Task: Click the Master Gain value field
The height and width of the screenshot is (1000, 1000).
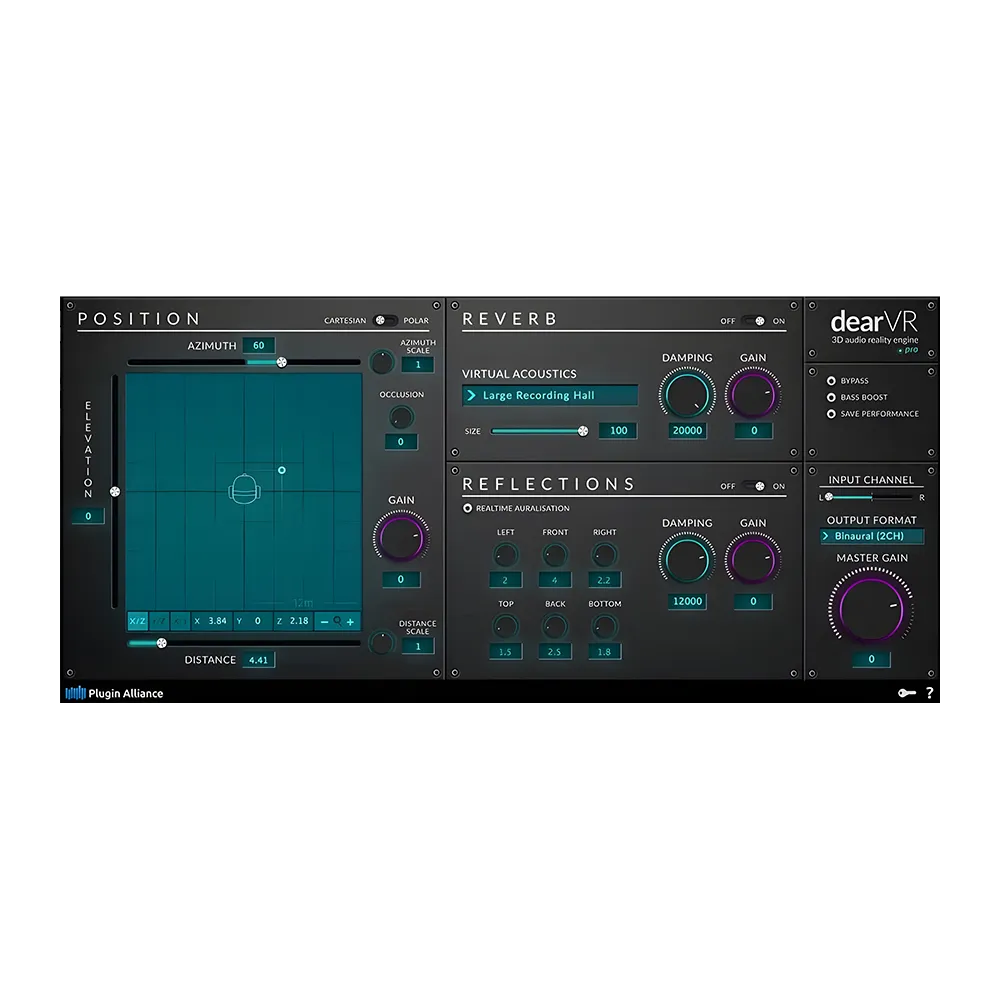Action: coord(871,659)
